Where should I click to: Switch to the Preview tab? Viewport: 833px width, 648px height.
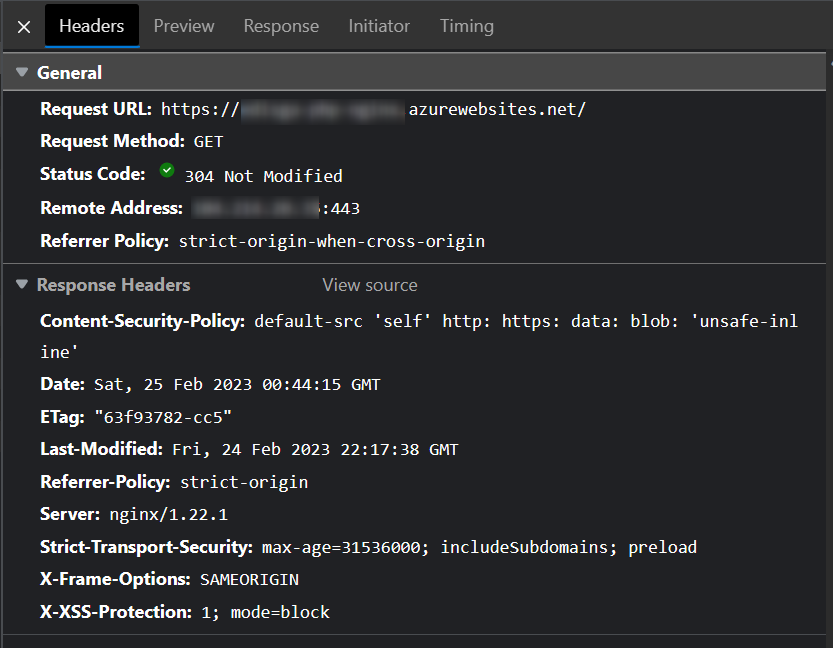pyautogui.click(x=183, y=26)
